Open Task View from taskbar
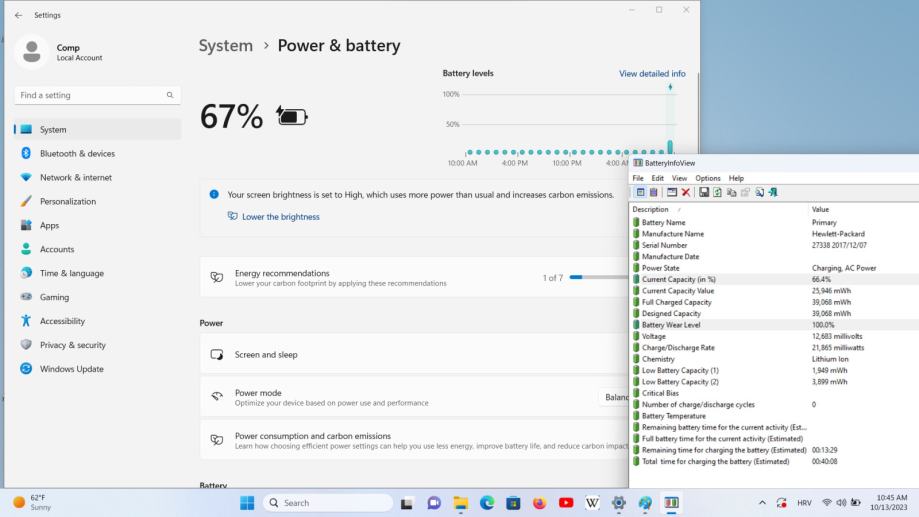 pyautogui.click(x=407, y=503)
